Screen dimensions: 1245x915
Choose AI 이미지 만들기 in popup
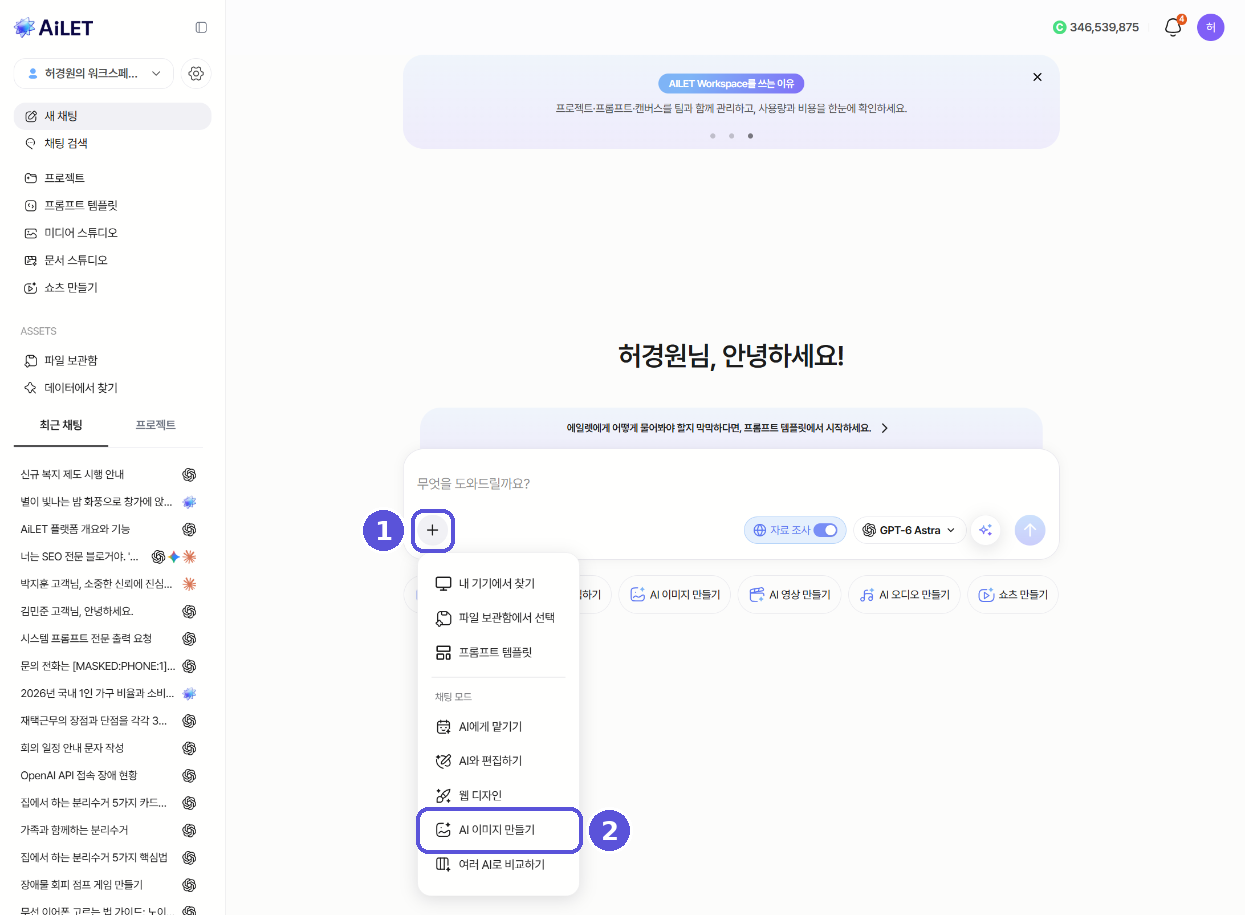tap(498, 830)
